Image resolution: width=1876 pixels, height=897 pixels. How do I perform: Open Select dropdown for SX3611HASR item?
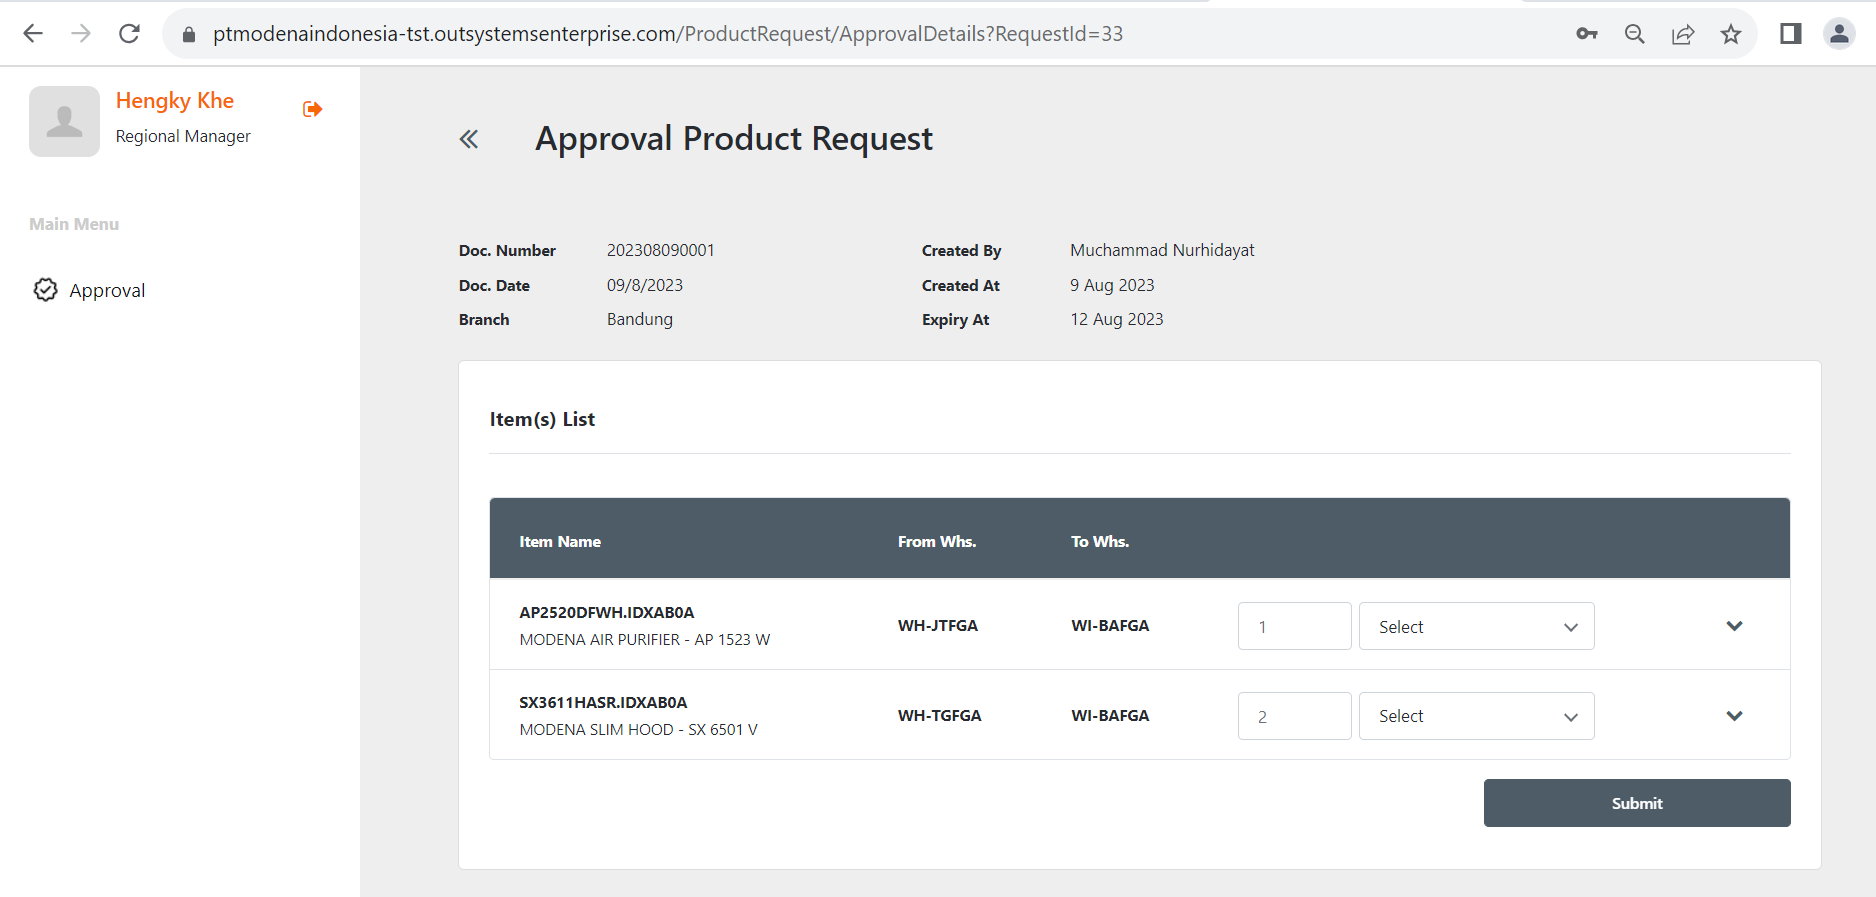pyautogui.click(x=1476, y=716)
